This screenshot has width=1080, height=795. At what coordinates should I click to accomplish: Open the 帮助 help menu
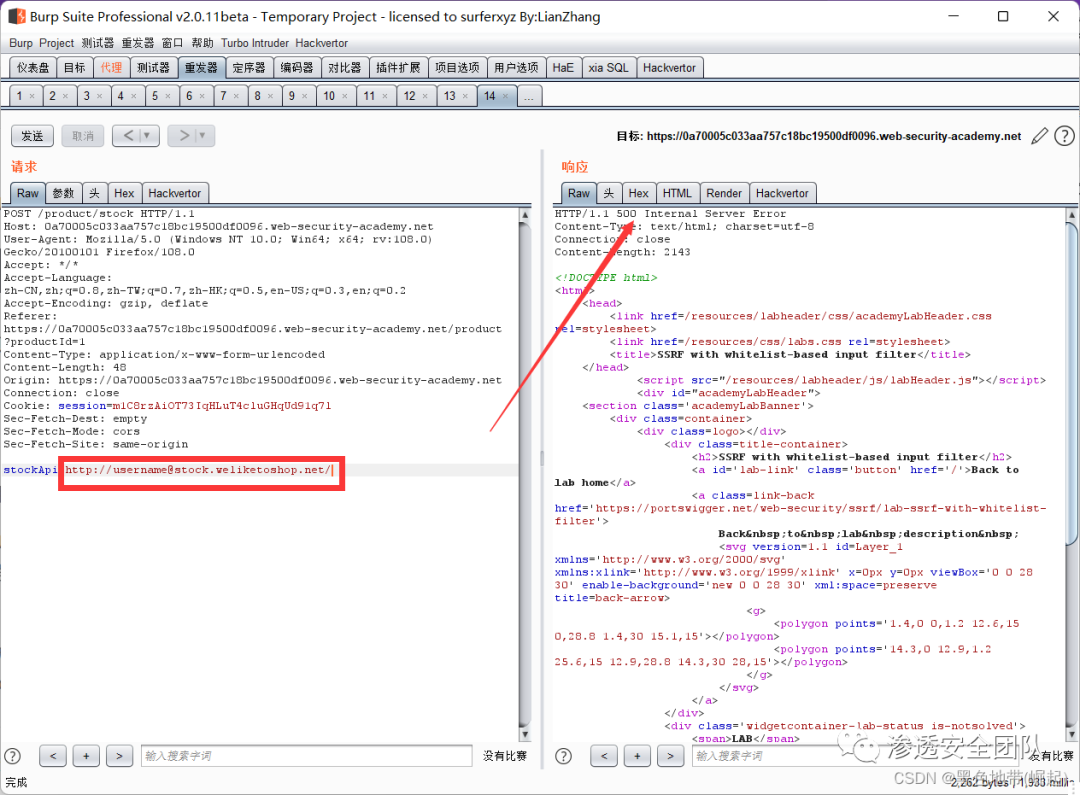pyautogui.click(x=202, y=43)
